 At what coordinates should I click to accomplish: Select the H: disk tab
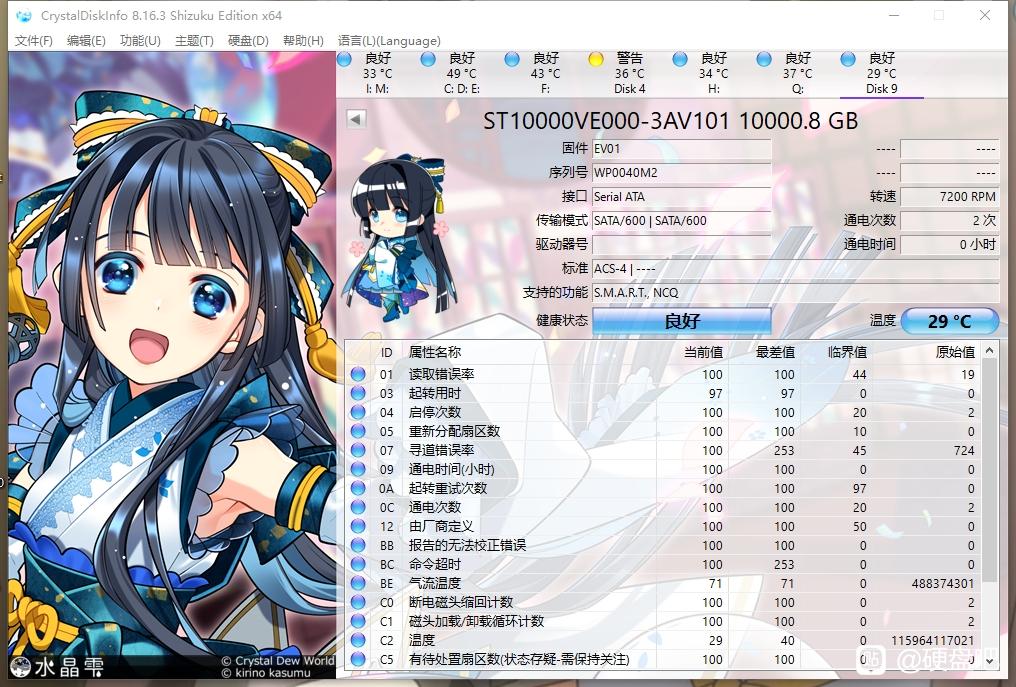click(713, 73)
